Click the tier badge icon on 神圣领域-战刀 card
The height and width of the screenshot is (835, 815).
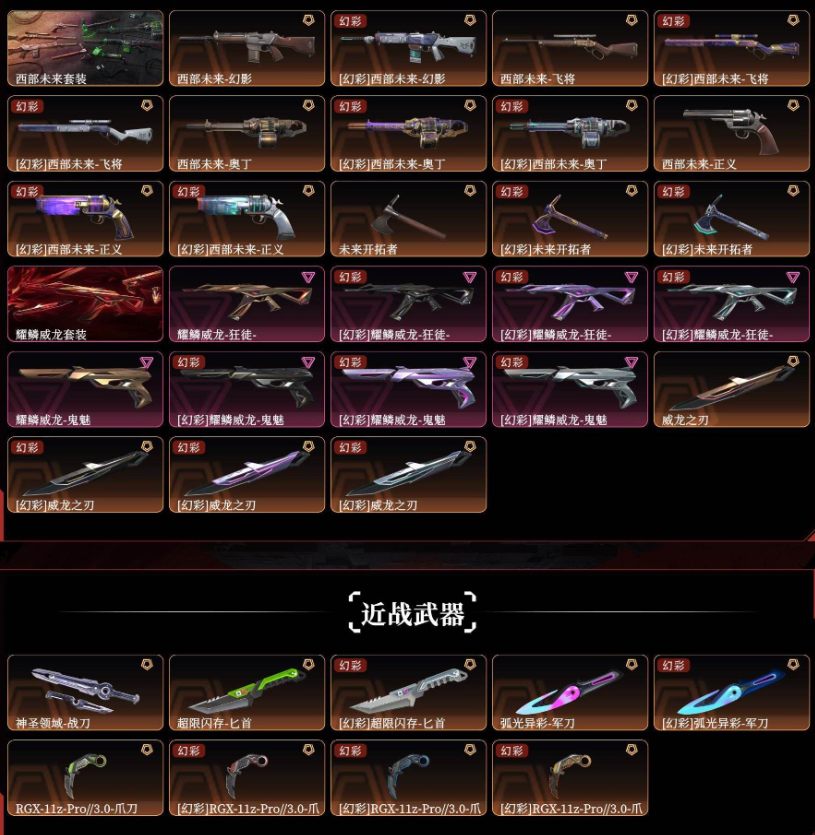[146, 664]
